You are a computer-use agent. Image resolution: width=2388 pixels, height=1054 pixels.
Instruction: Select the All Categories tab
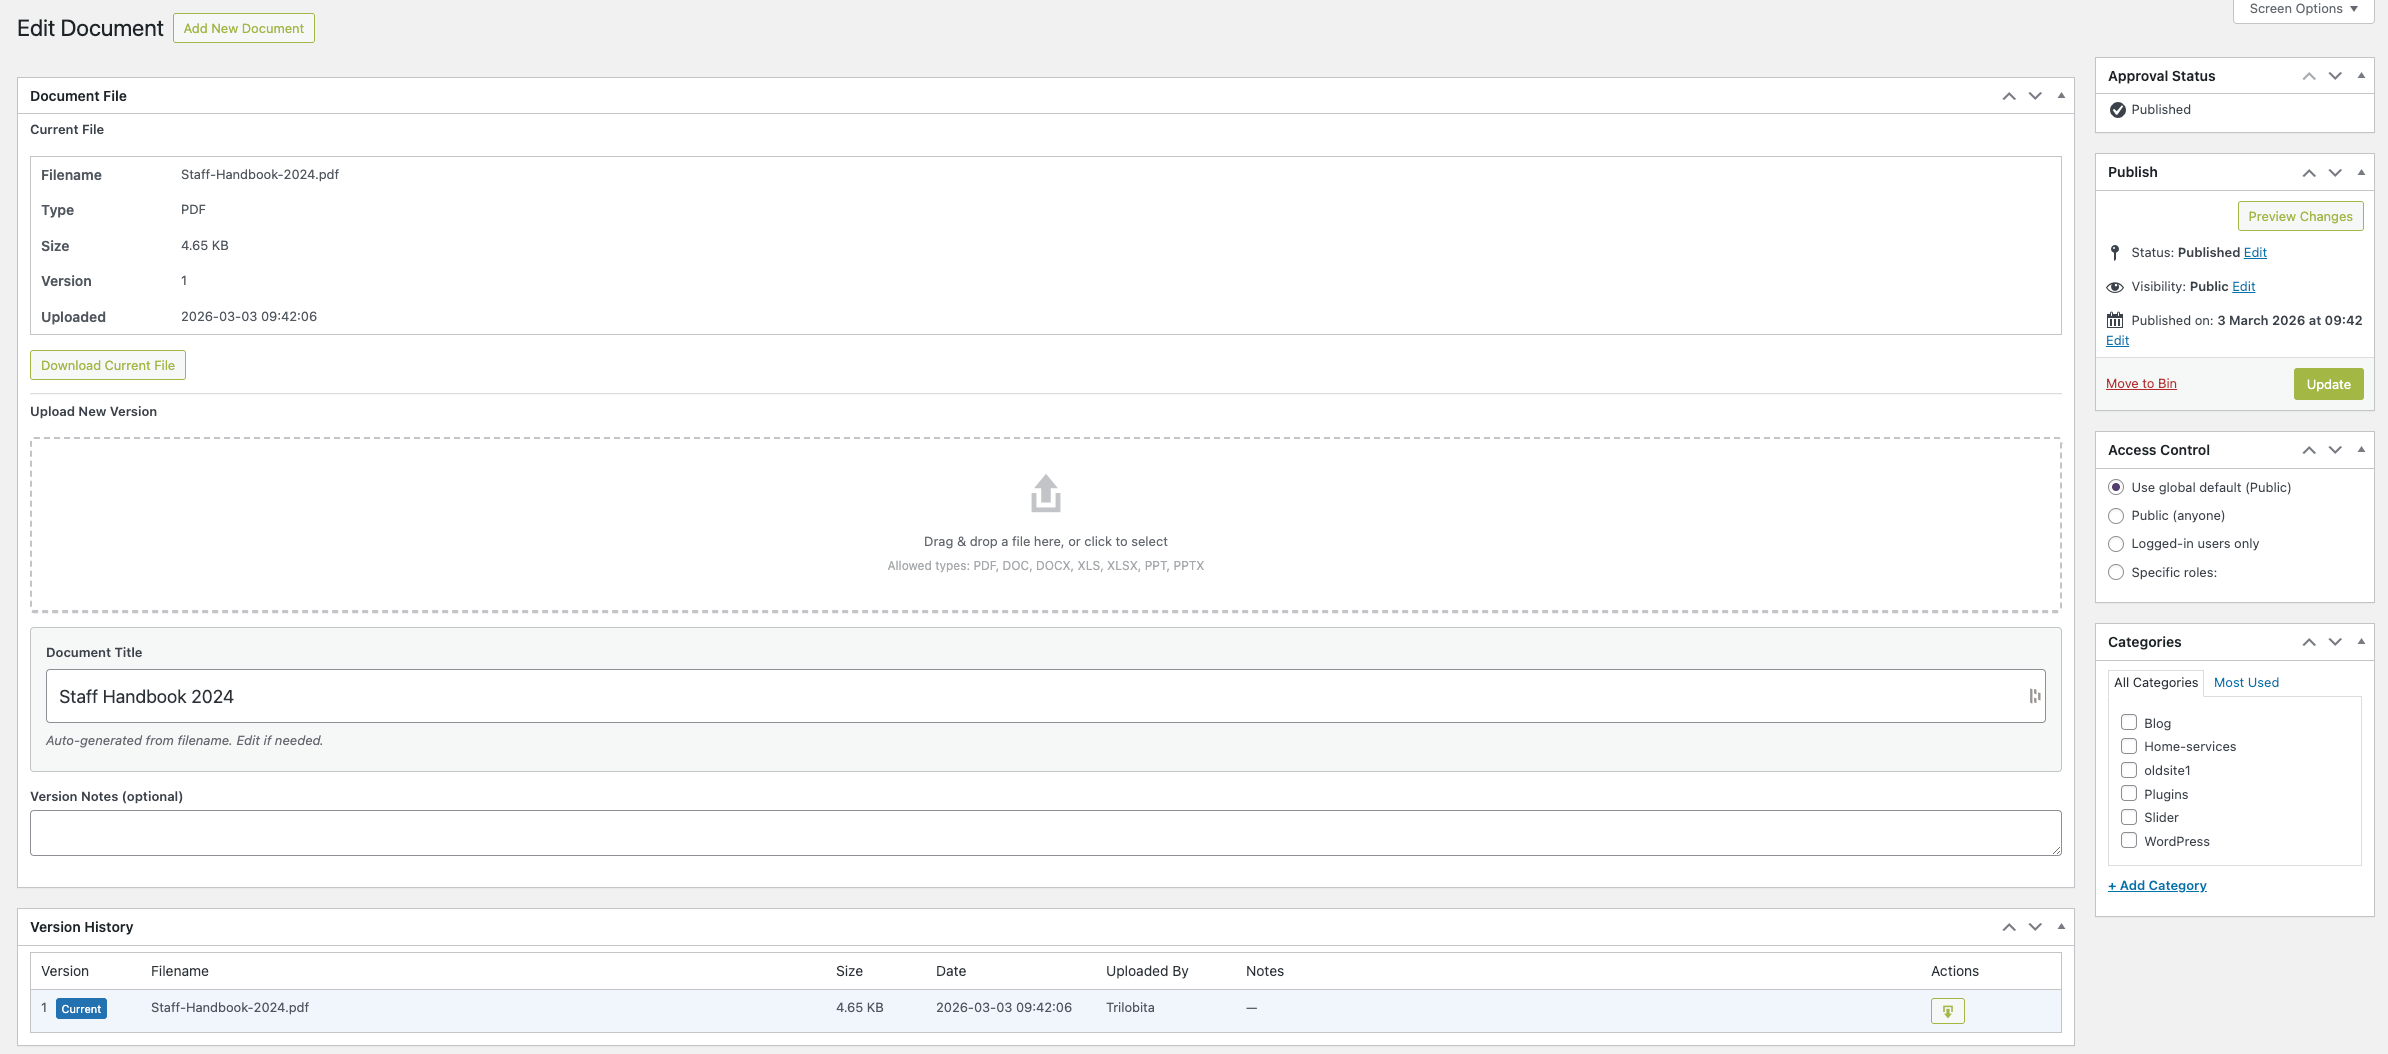2155,683
